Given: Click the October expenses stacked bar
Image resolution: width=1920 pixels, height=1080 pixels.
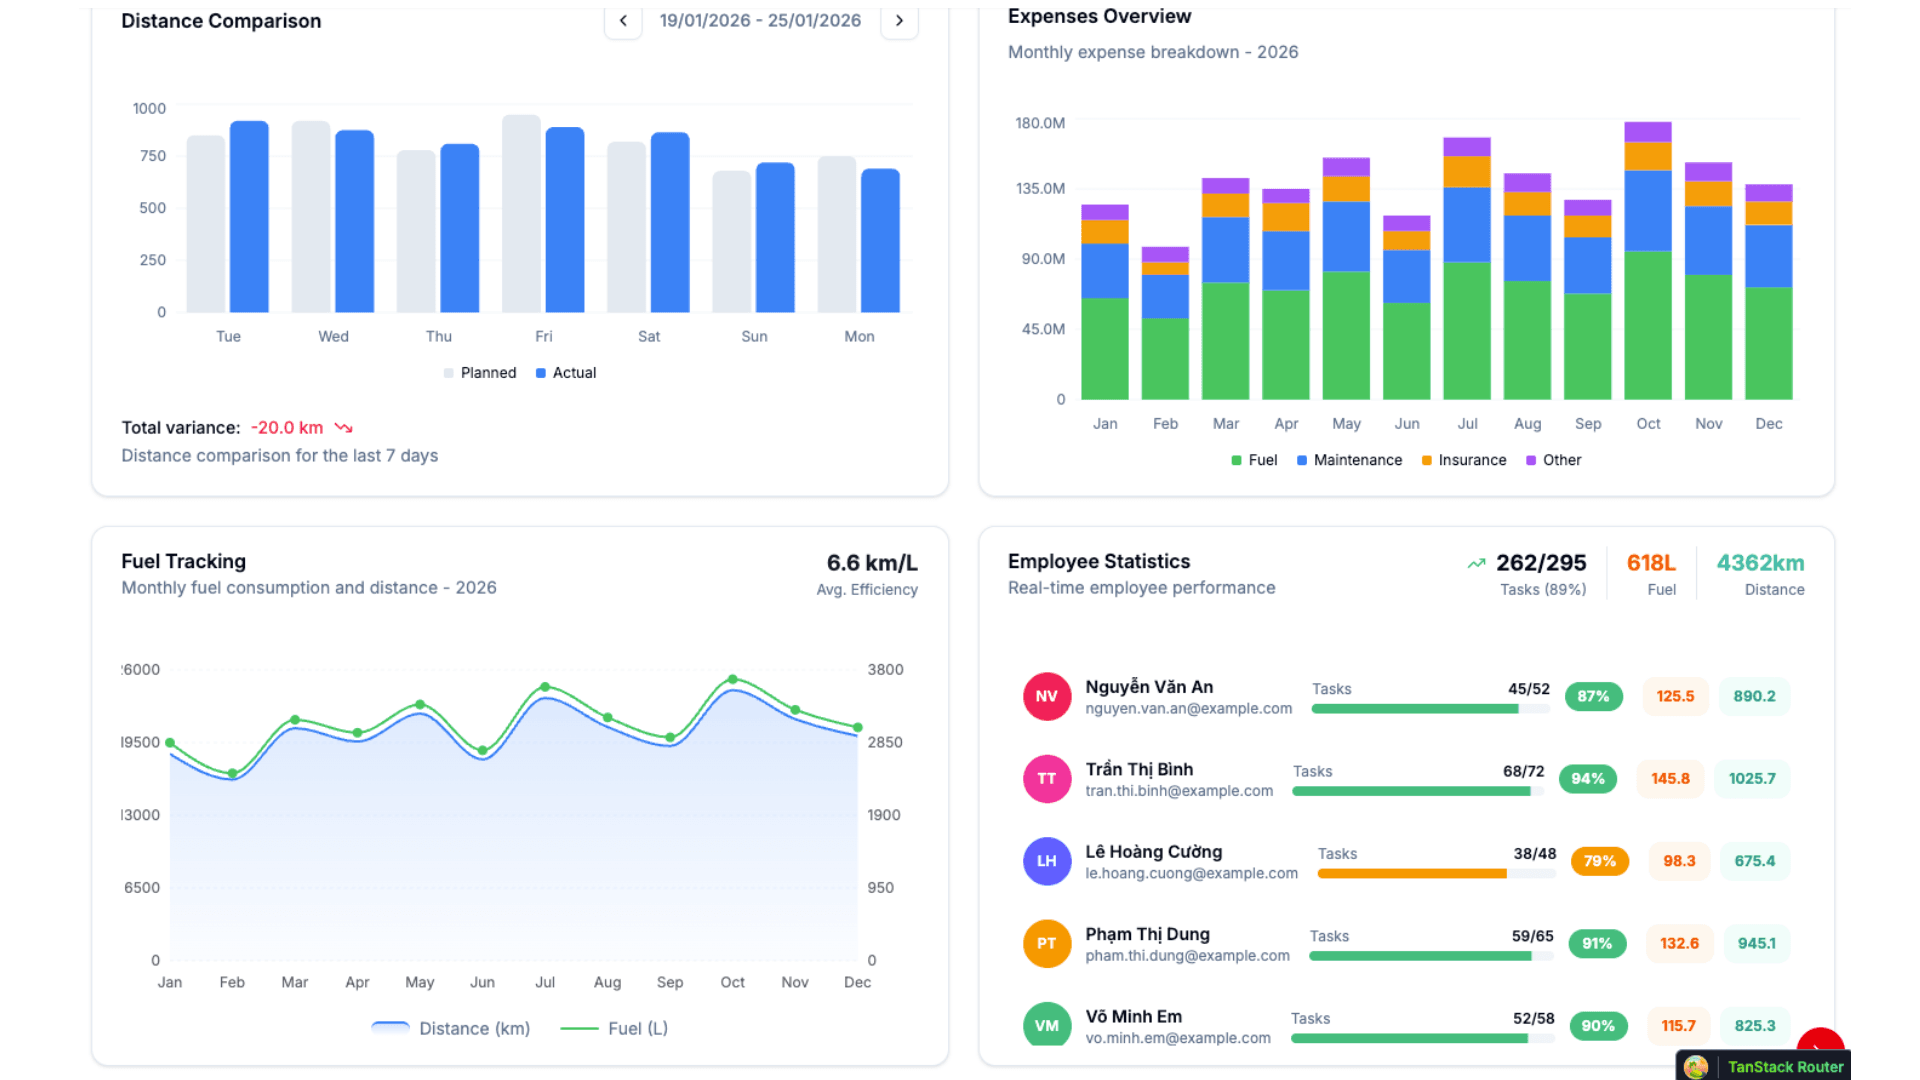Looking at the screenshot, I should pyautogui.click(x=1648, y=261).
